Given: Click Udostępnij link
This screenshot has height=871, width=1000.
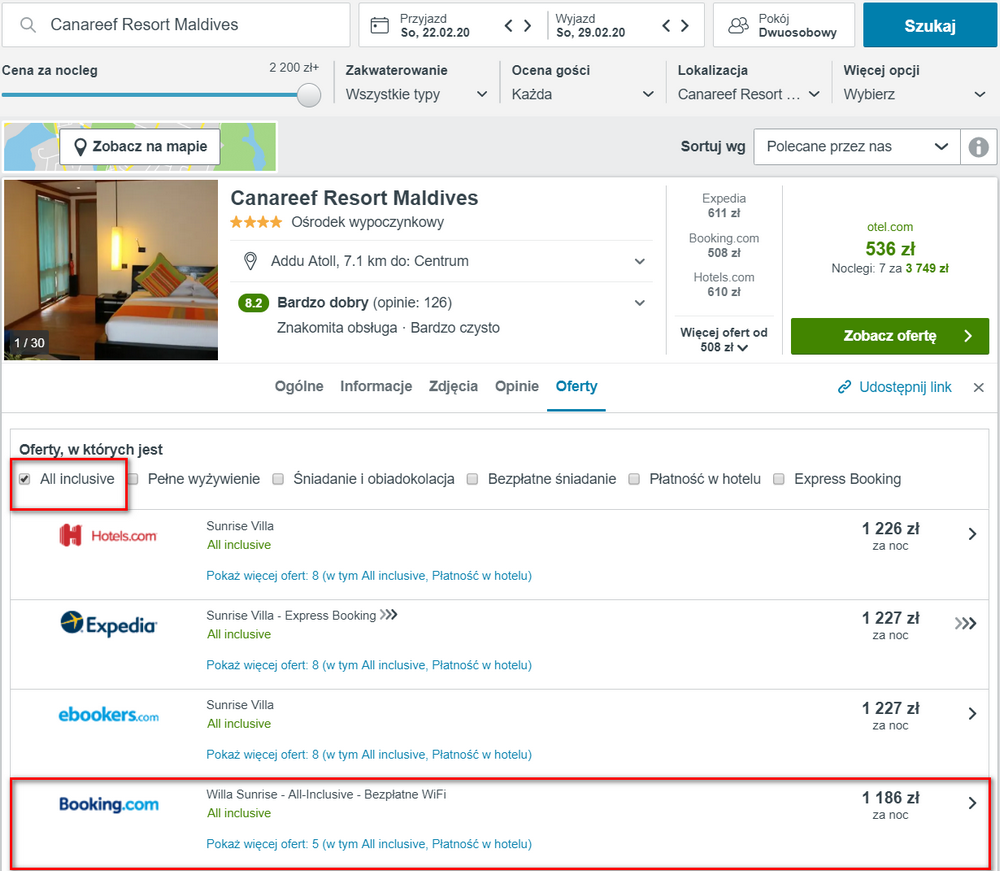Looking at the screenshot, I should (x=905, y=387).
